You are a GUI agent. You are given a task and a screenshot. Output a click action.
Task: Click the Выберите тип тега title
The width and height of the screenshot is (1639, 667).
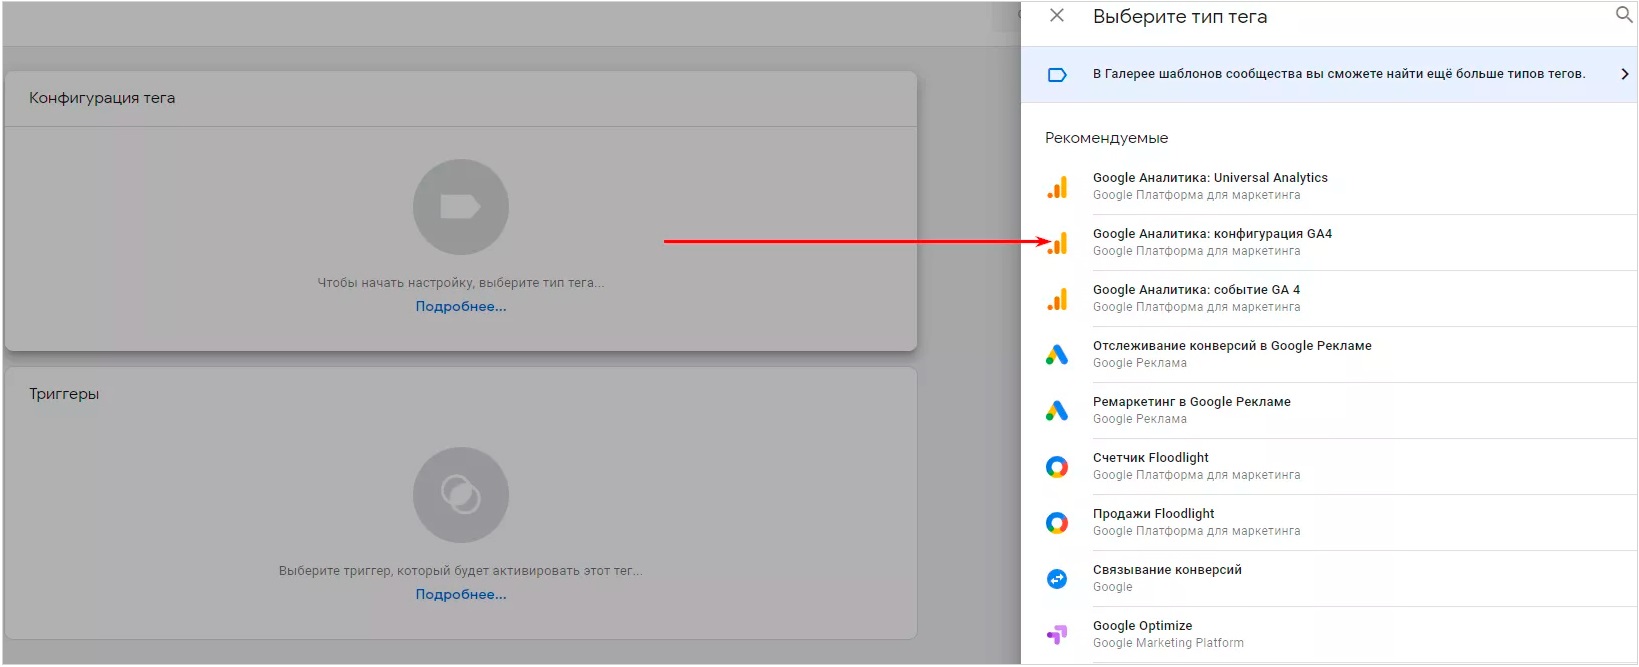pos(1180,16)
